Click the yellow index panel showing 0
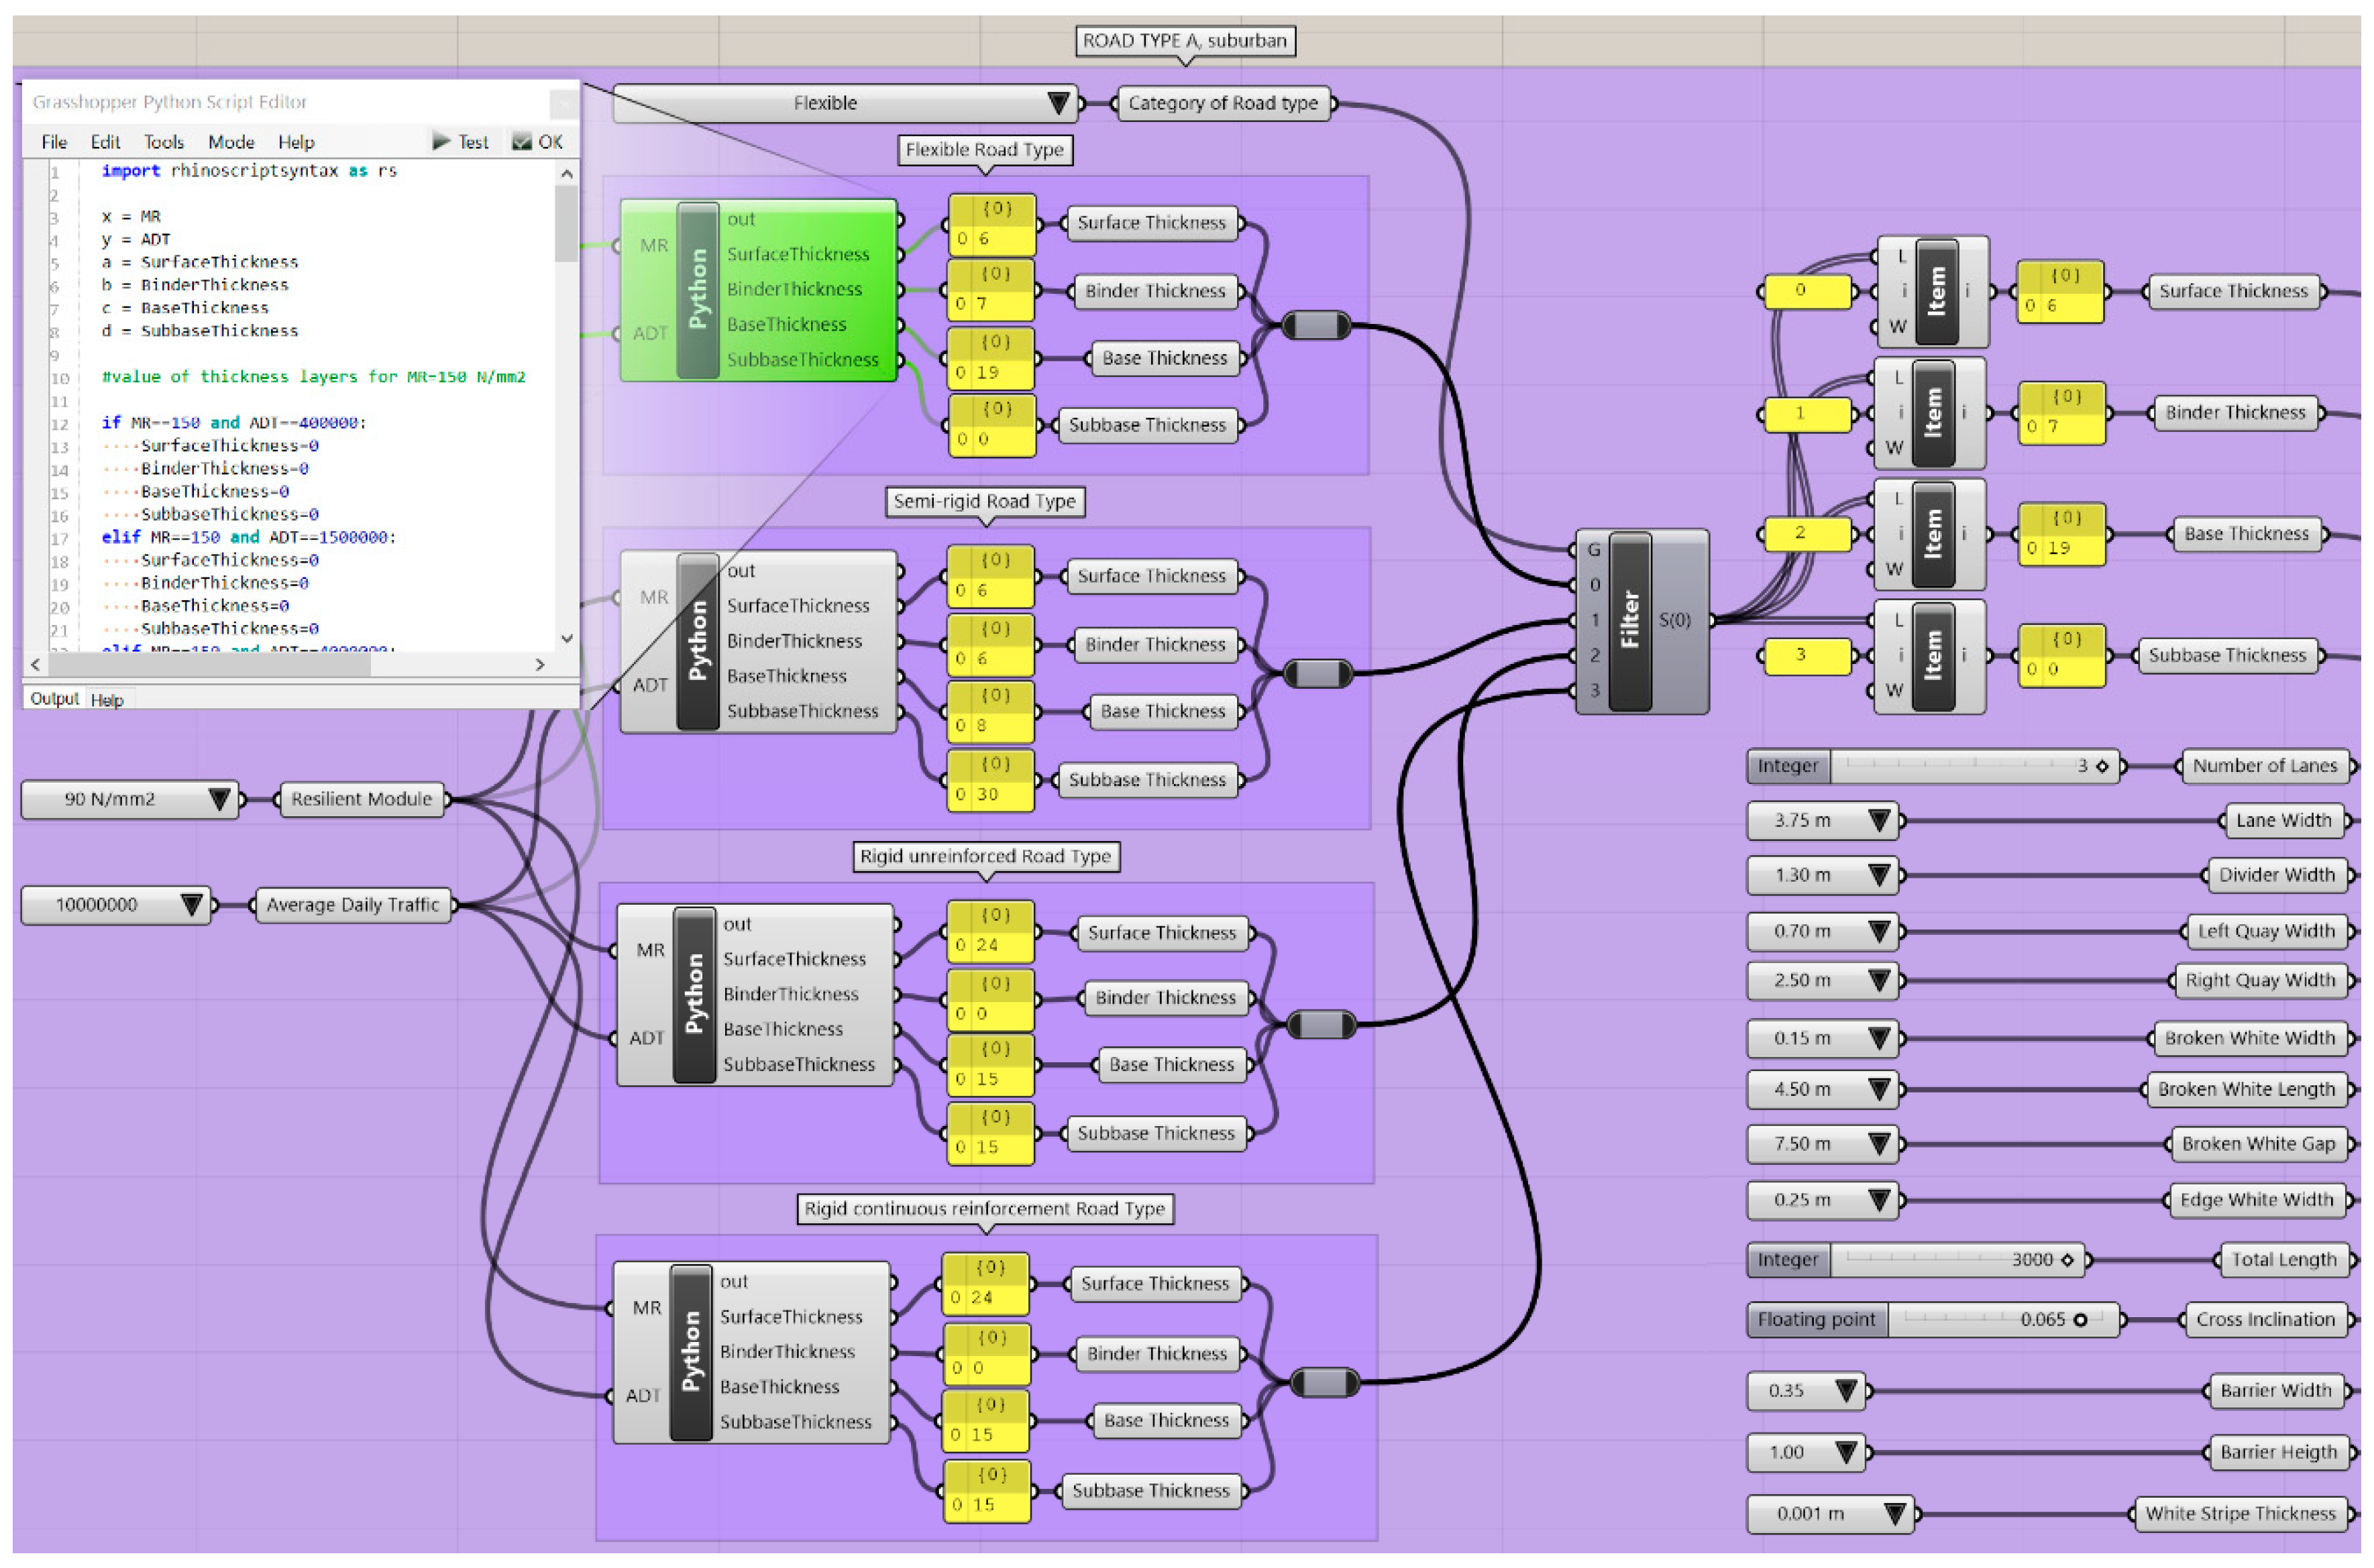 pos(1808,291)
